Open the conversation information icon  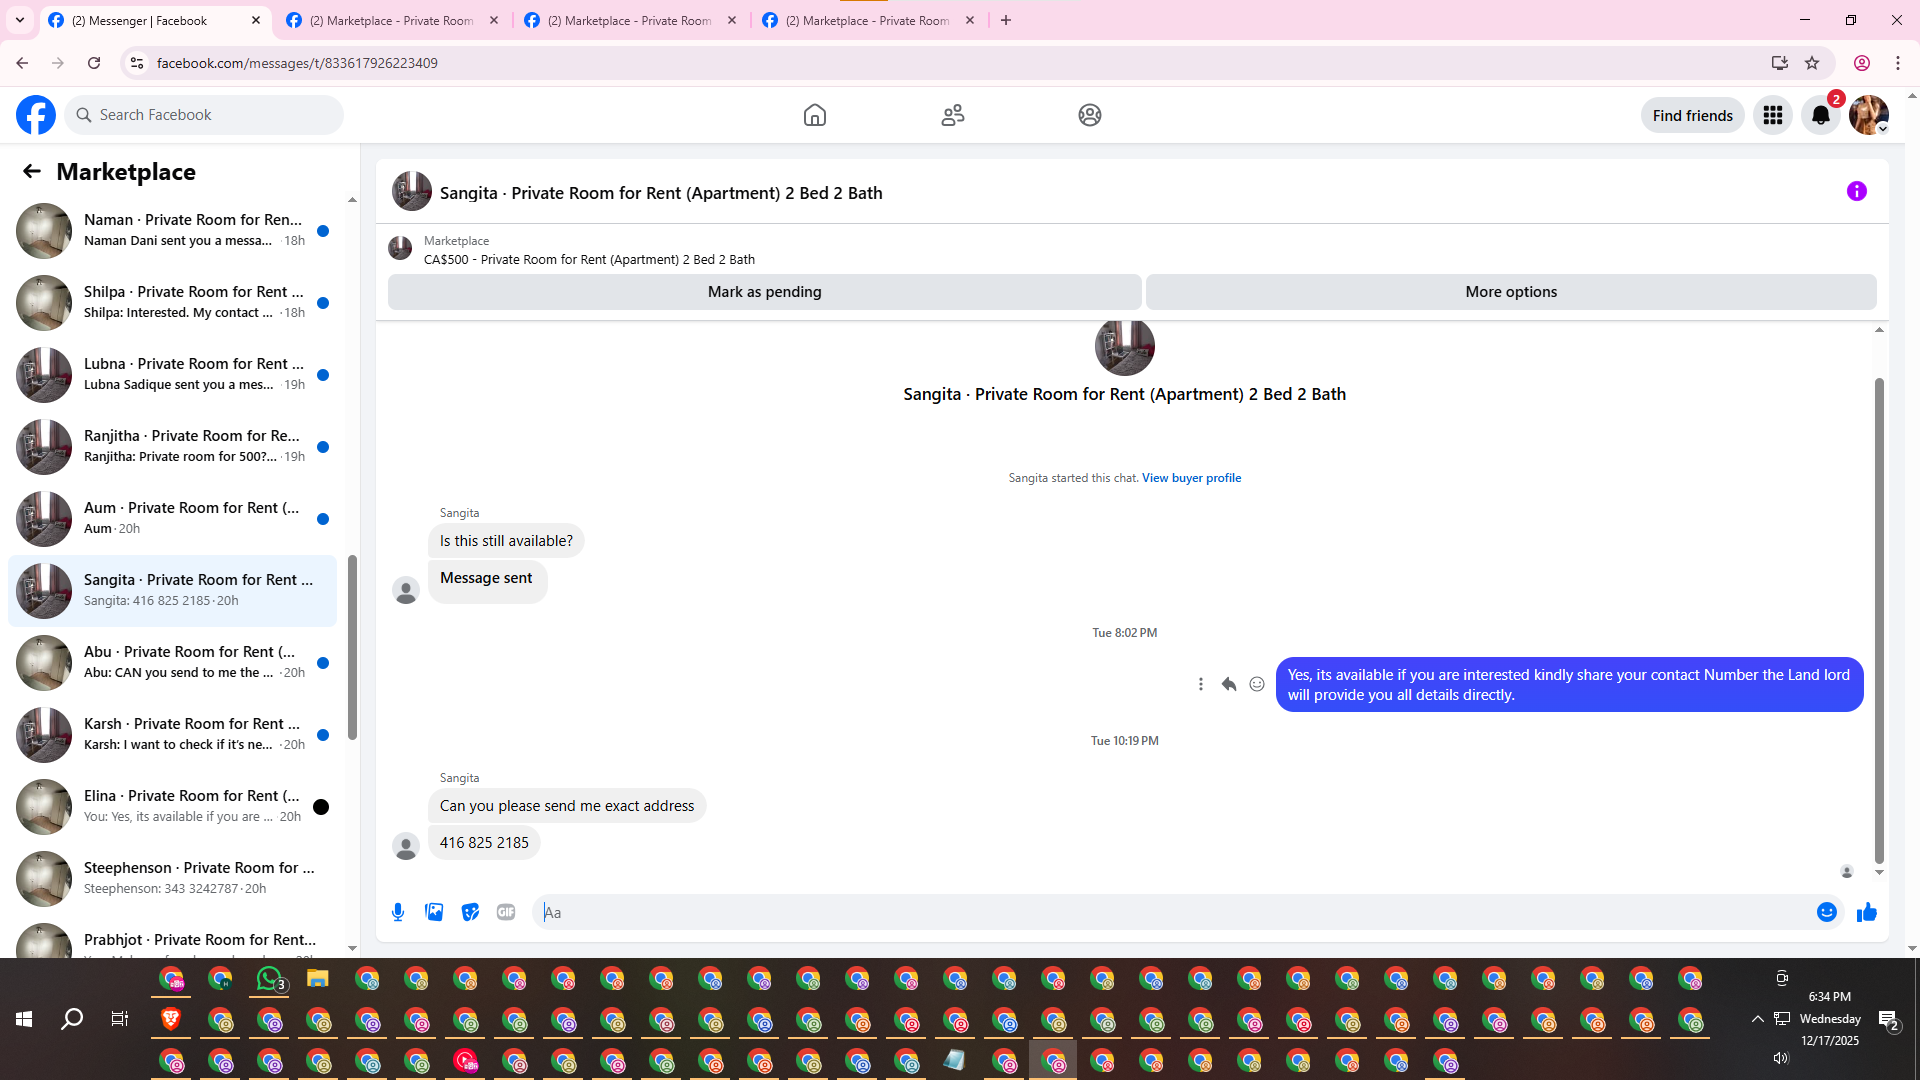[x=1856, y=191]
